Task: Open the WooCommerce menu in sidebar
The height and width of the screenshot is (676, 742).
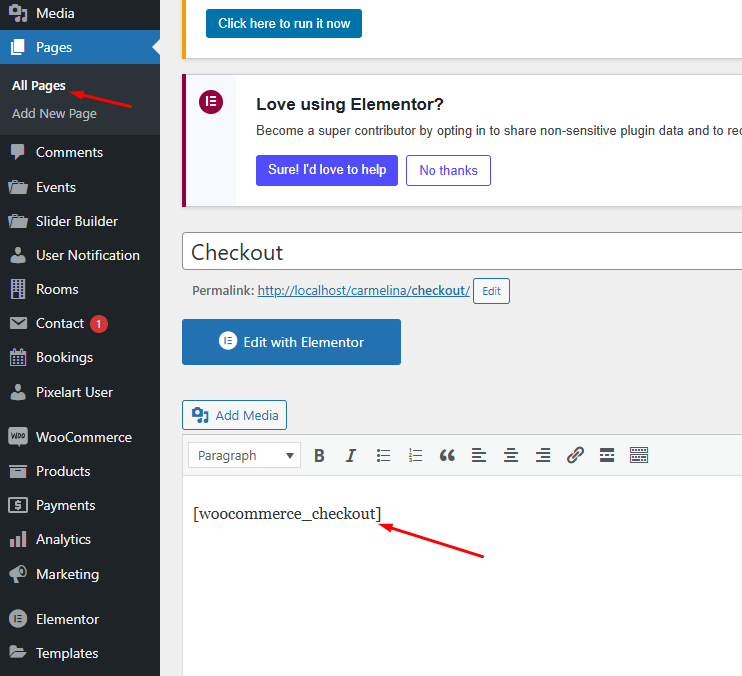Action: (83, 437)
